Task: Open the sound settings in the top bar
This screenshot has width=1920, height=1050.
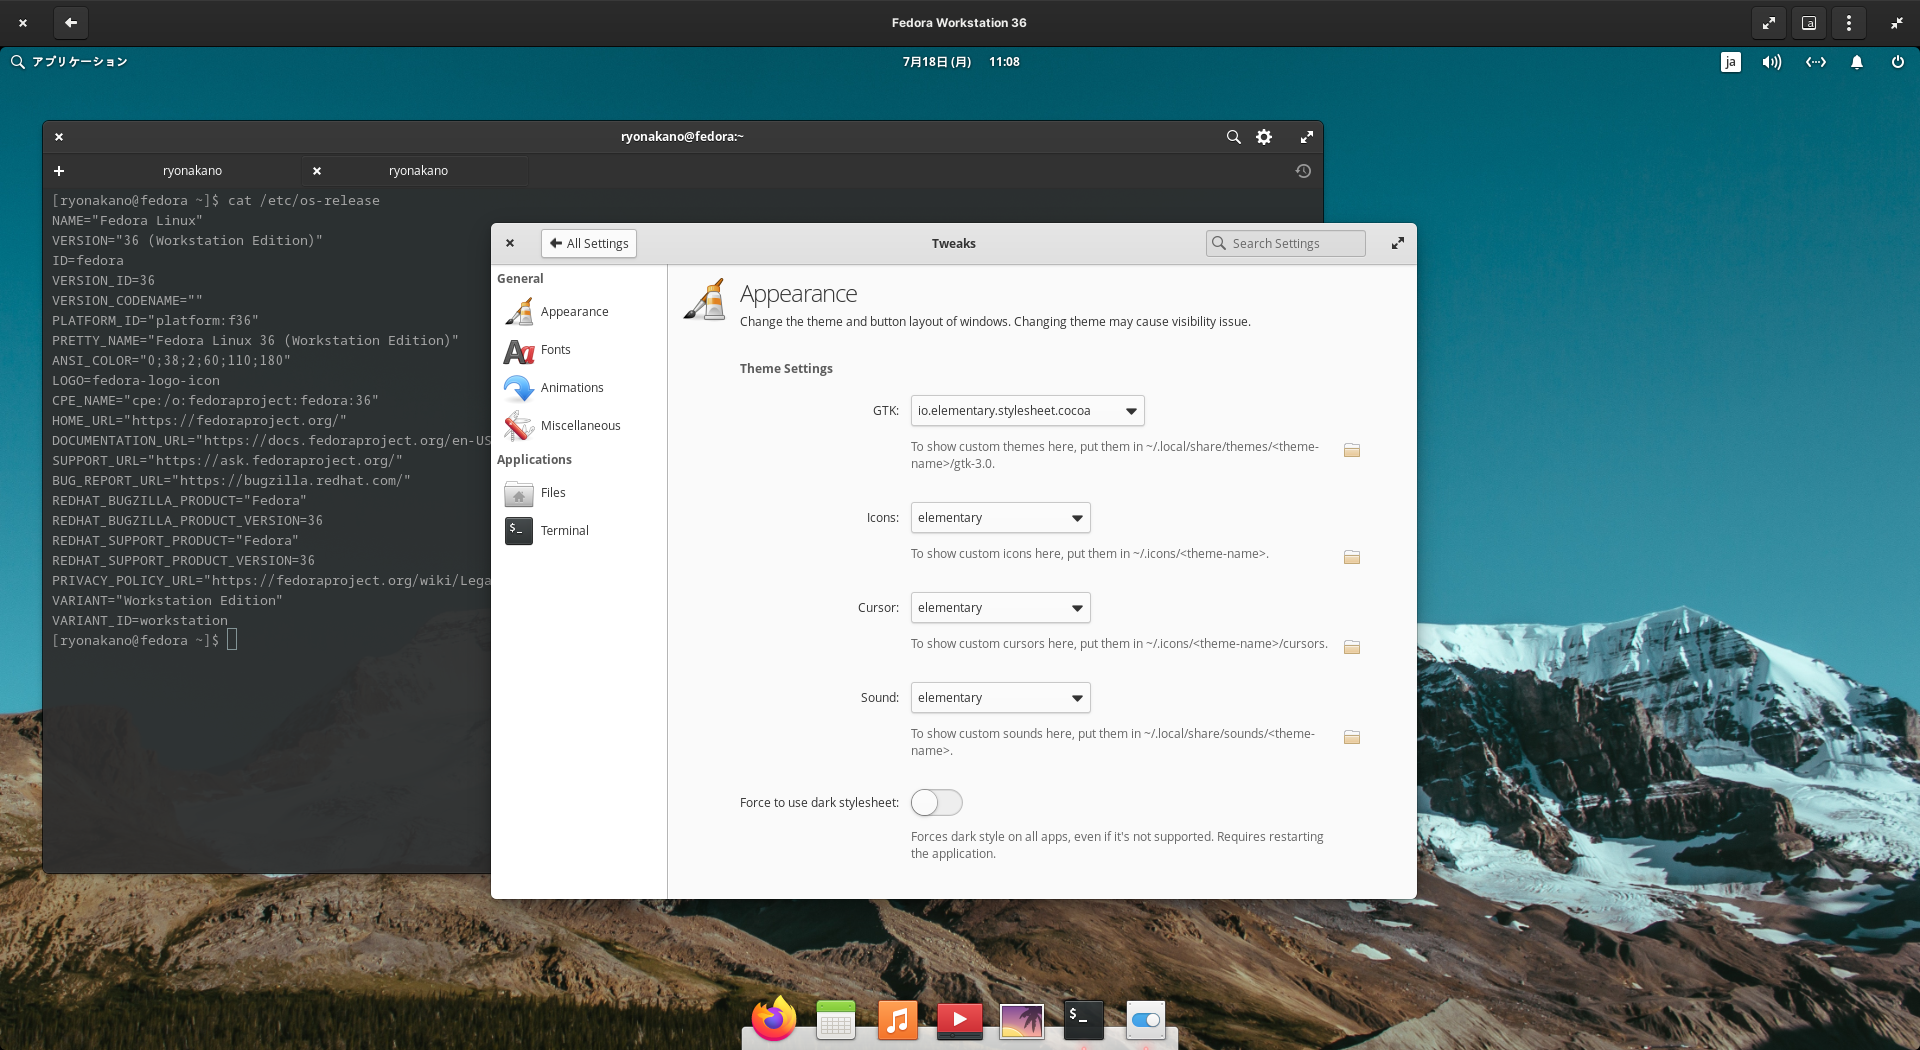Action: click(1770, 61)
